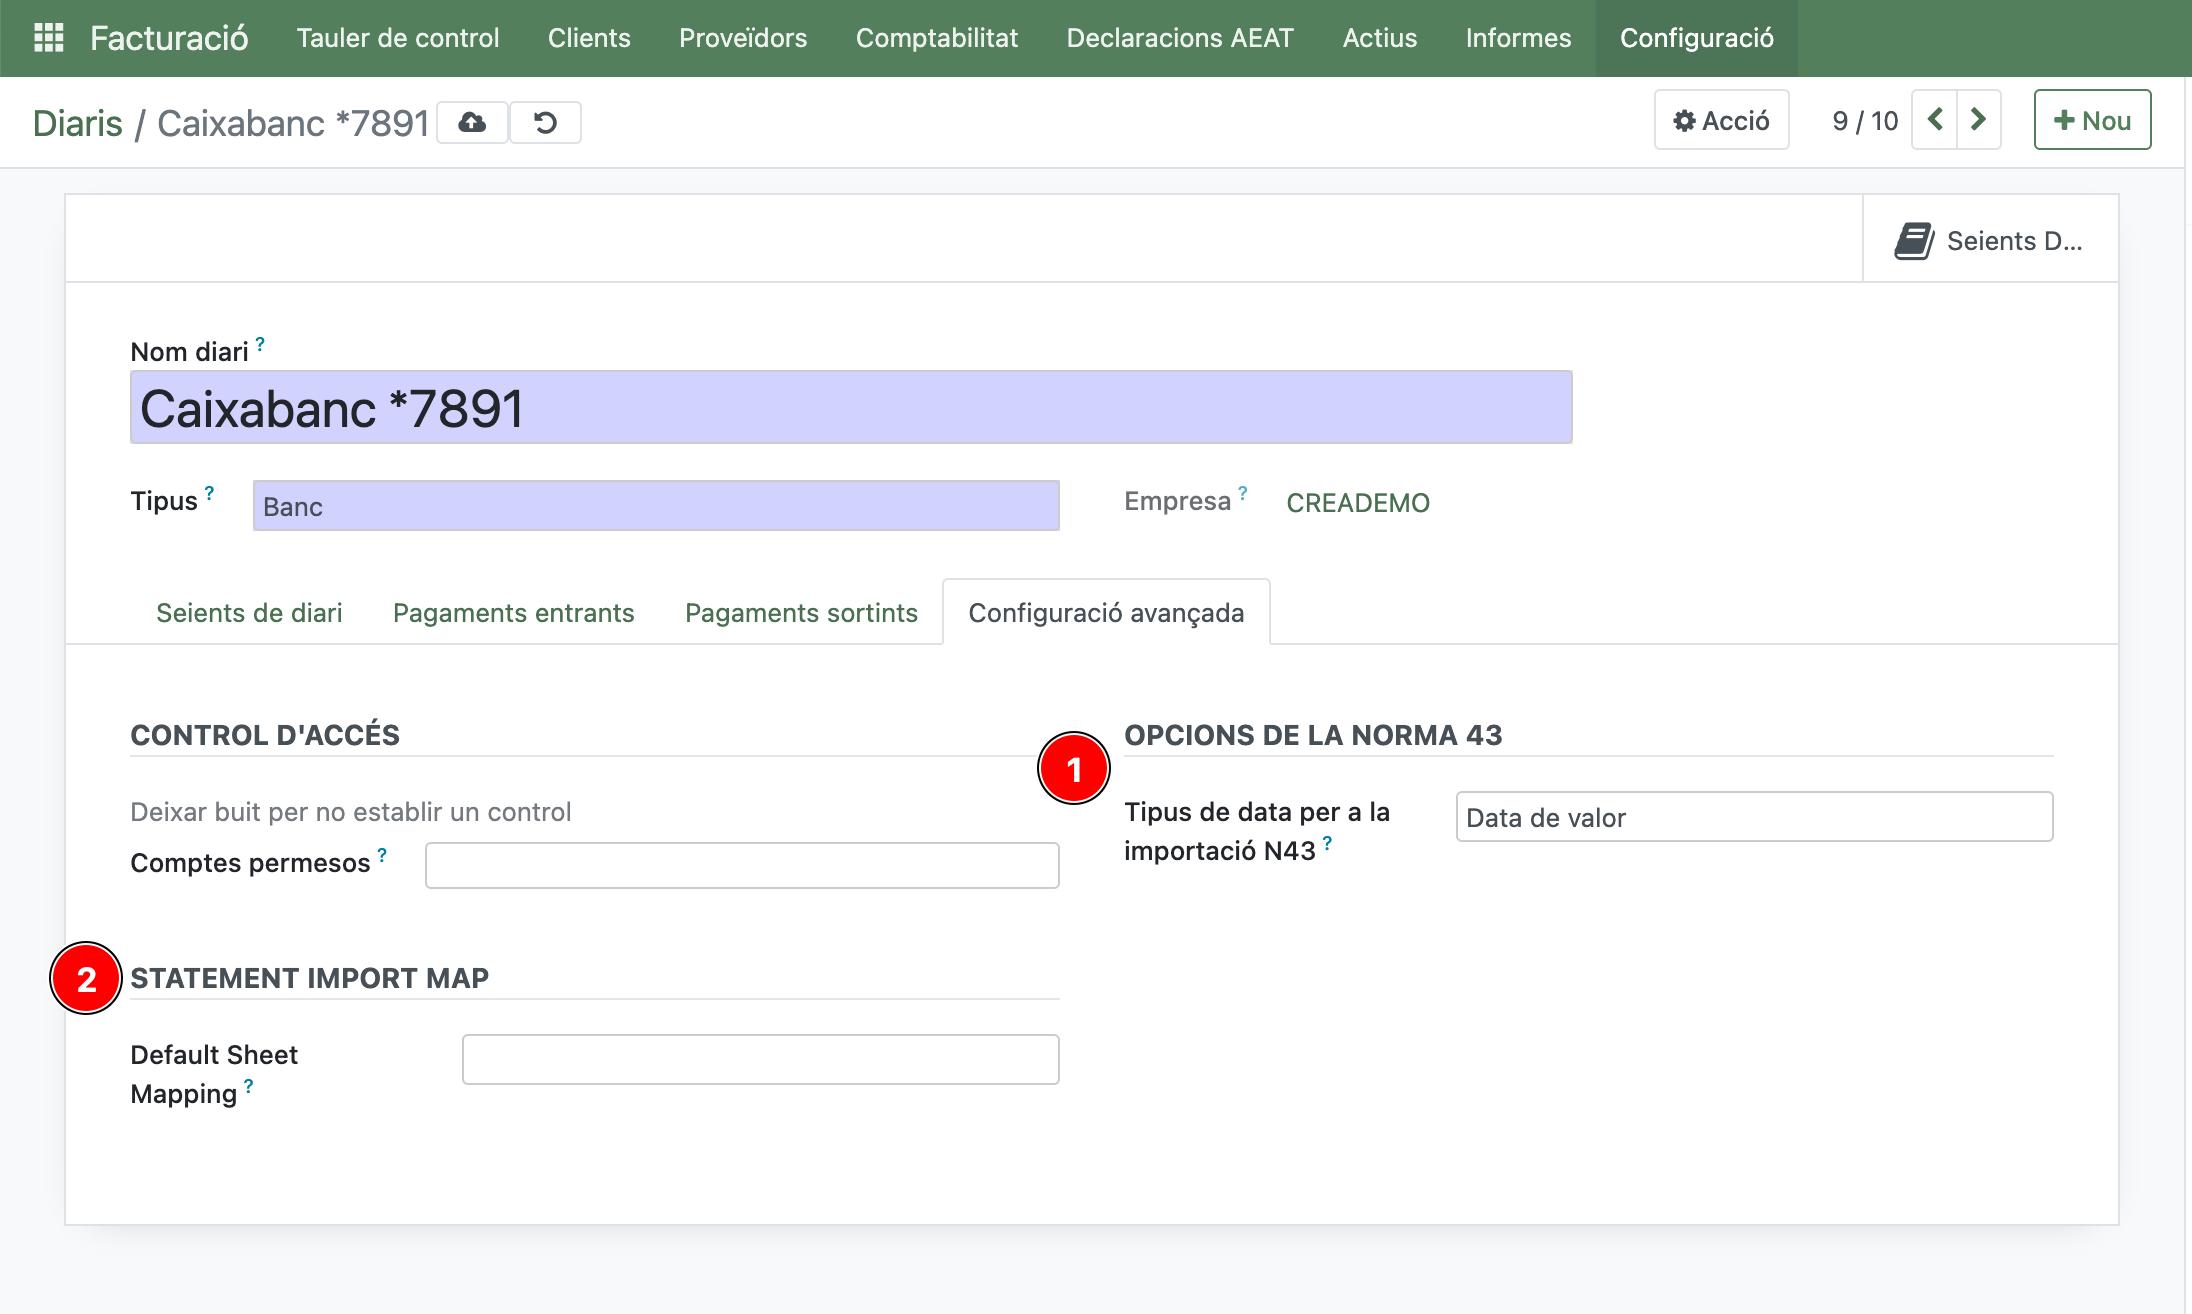This screenshot has width=2192, height=1314.
Task: Click the Seients D... book icon
Action: point(1913,241)
